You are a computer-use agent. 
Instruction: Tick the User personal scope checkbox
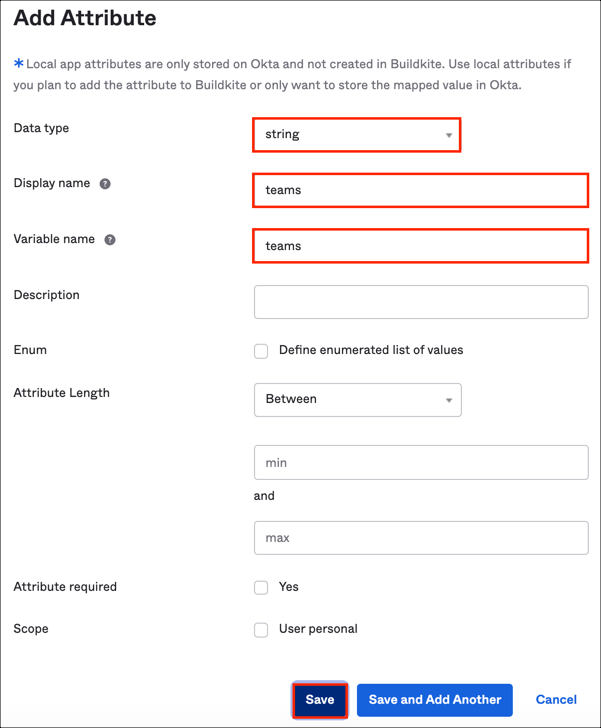pyautogui.click(x=261, y=630)
